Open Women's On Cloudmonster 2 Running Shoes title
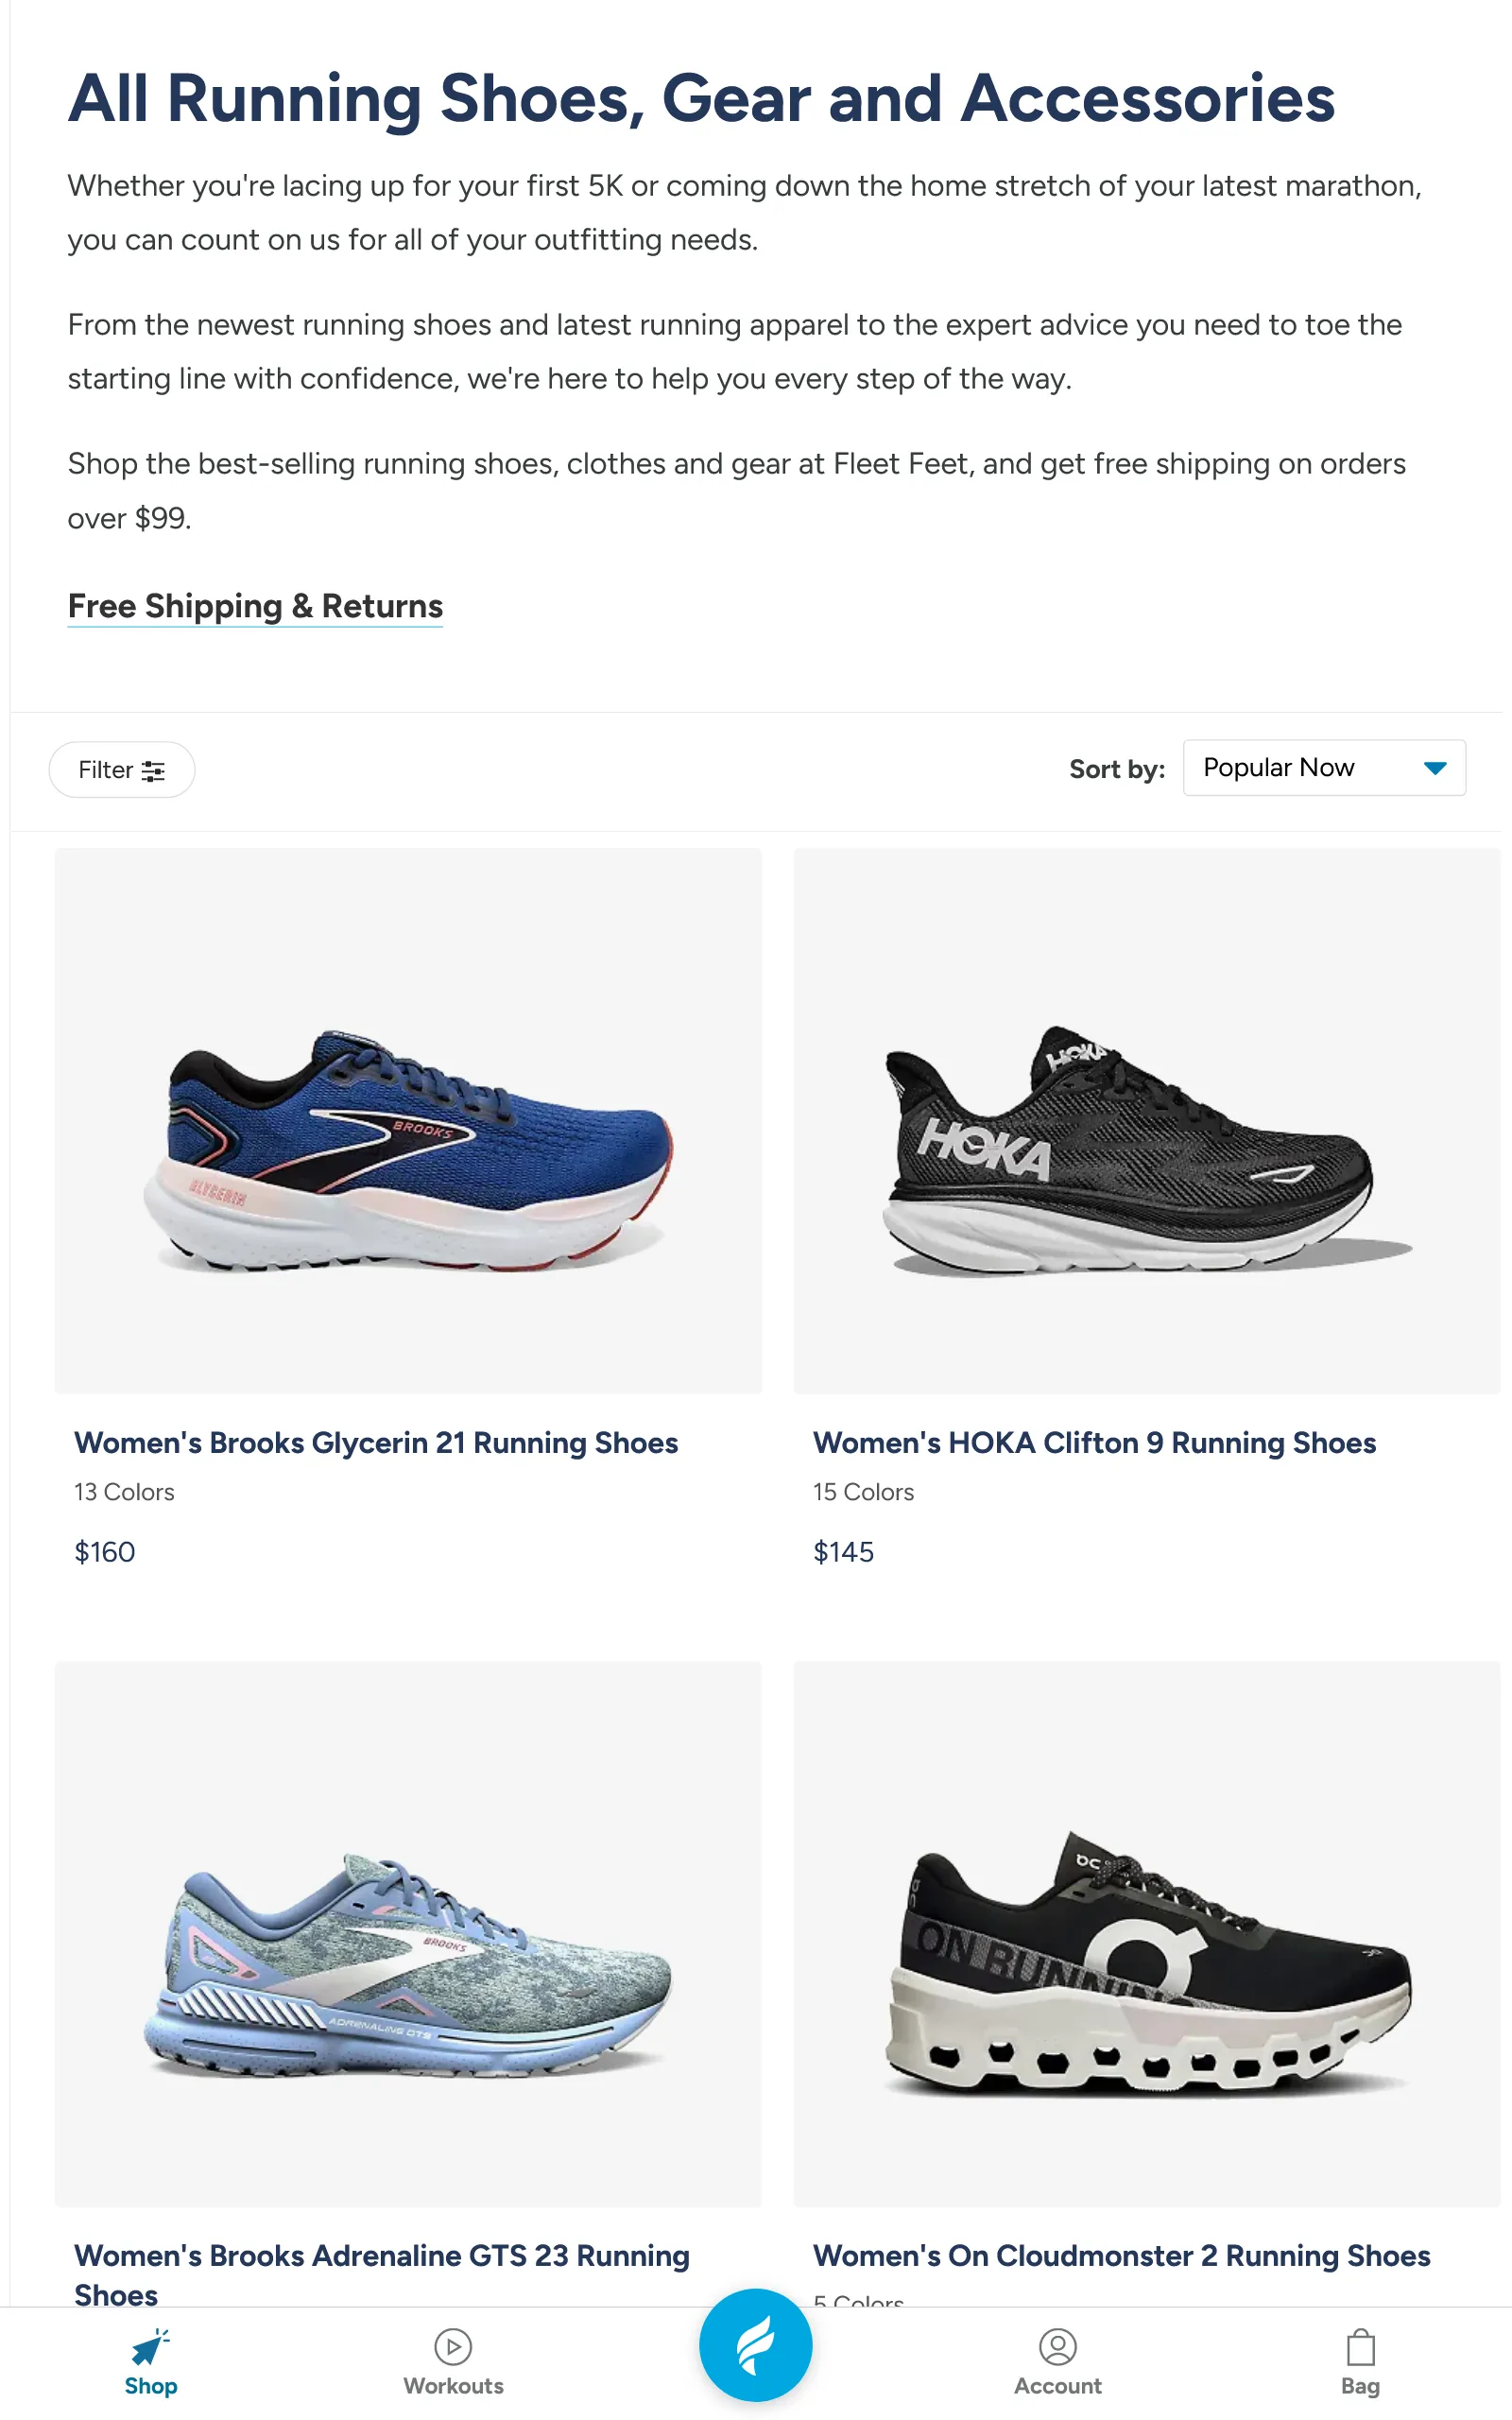The width and height of the screenshot is (1512, 2420). 1121,2255
